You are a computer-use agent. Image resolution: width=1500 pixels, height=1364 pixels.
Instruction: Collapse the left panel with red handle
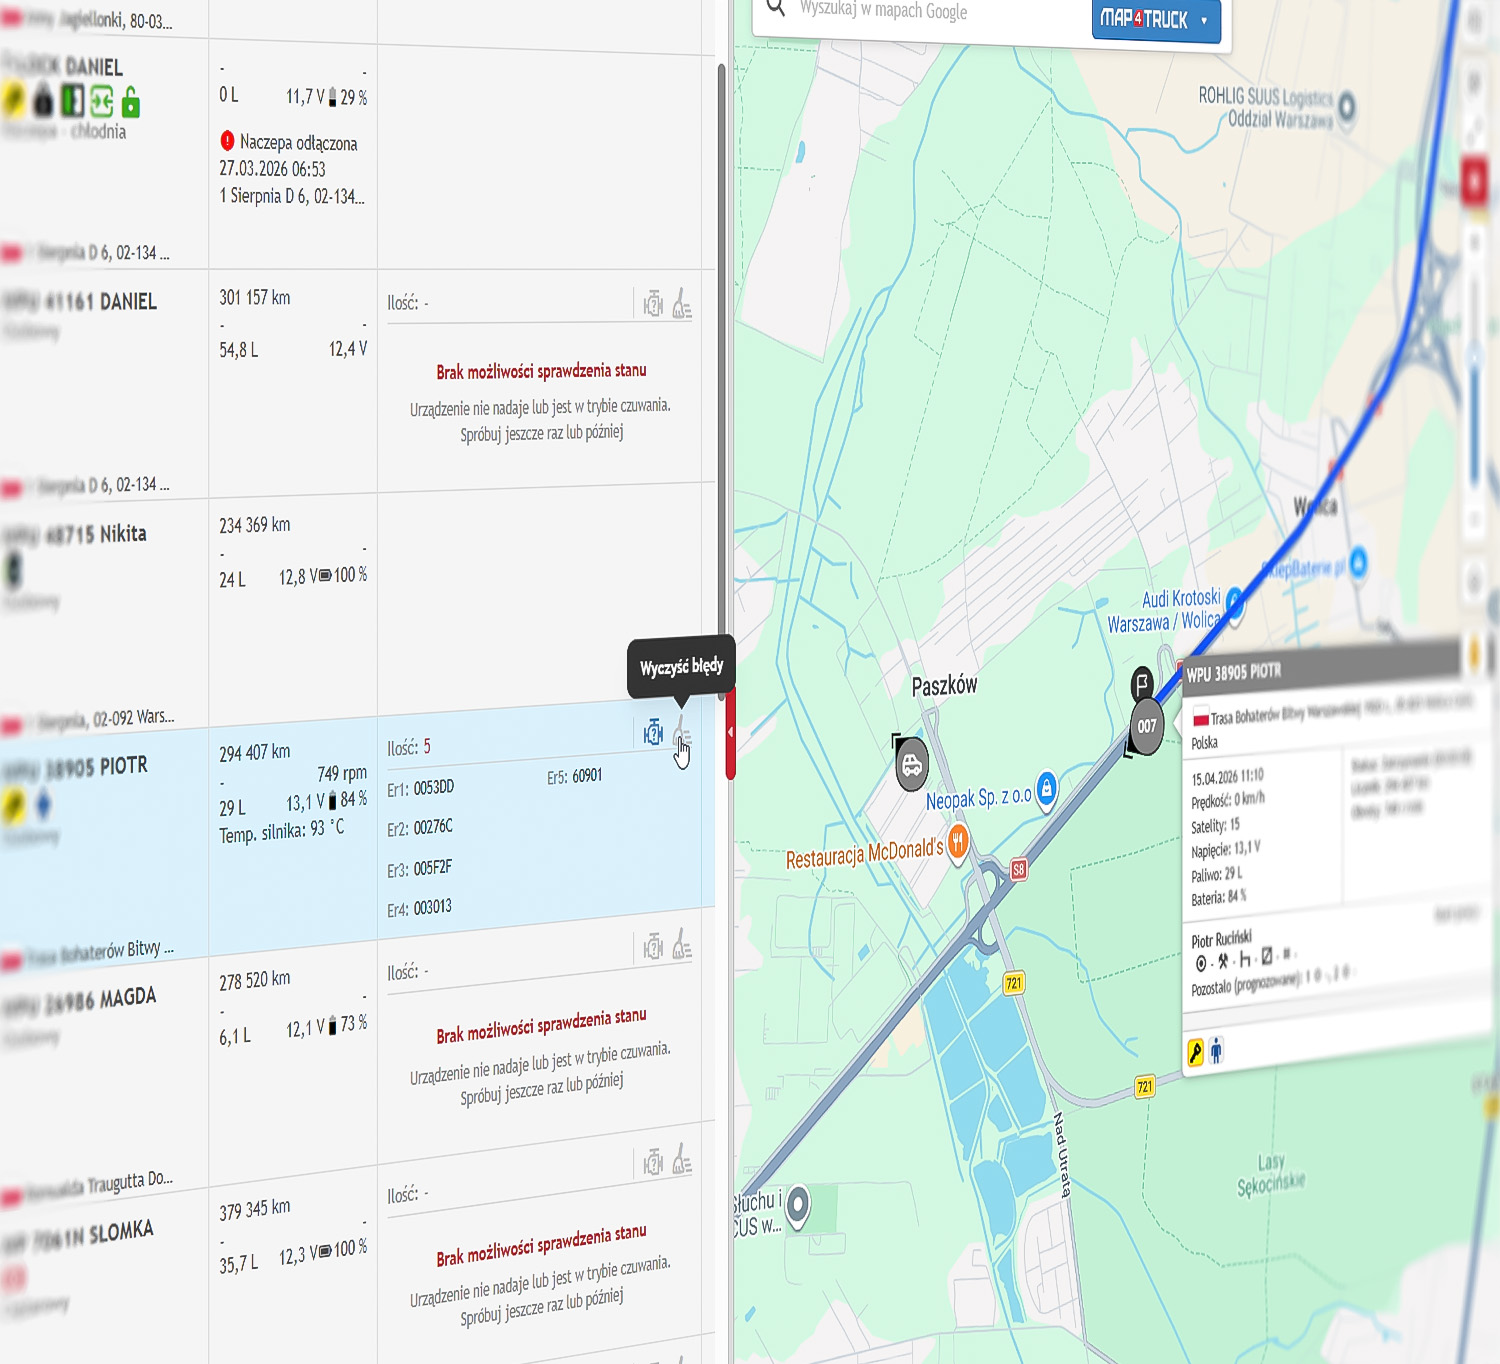[x=730, y=733]
